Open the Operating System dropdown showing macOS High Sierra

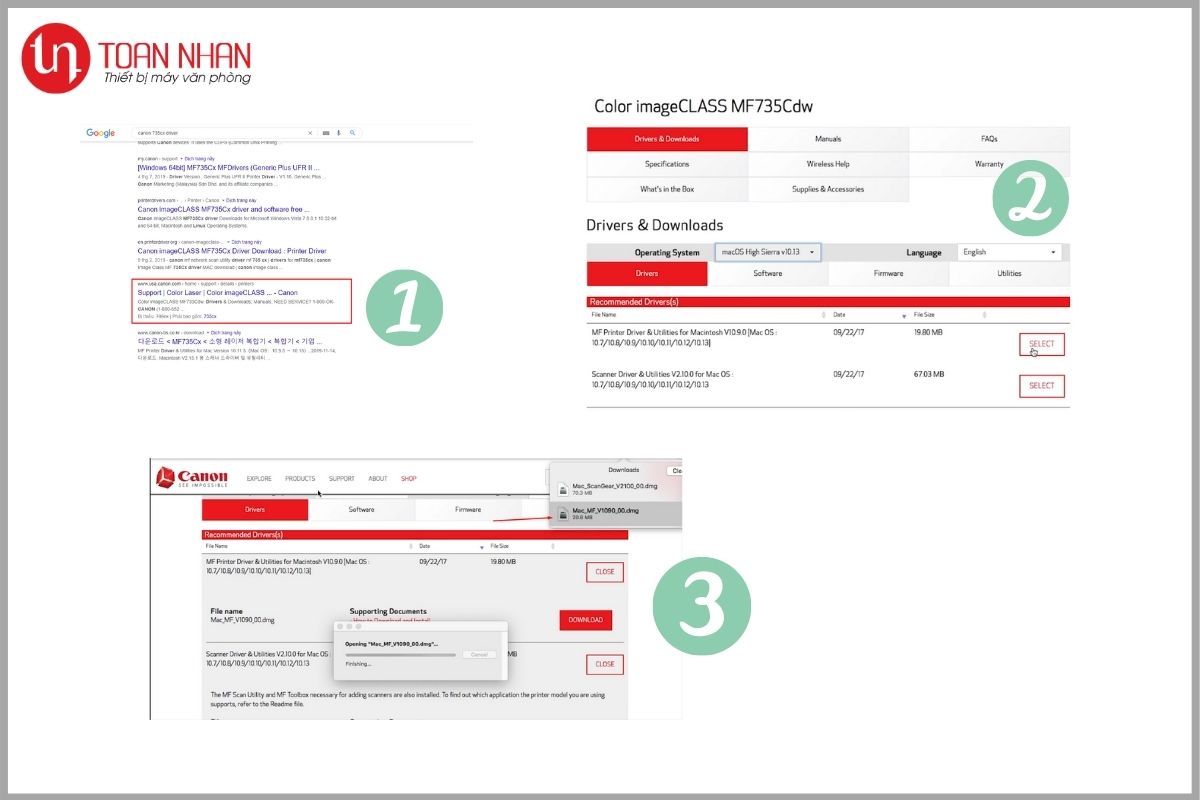768,252
